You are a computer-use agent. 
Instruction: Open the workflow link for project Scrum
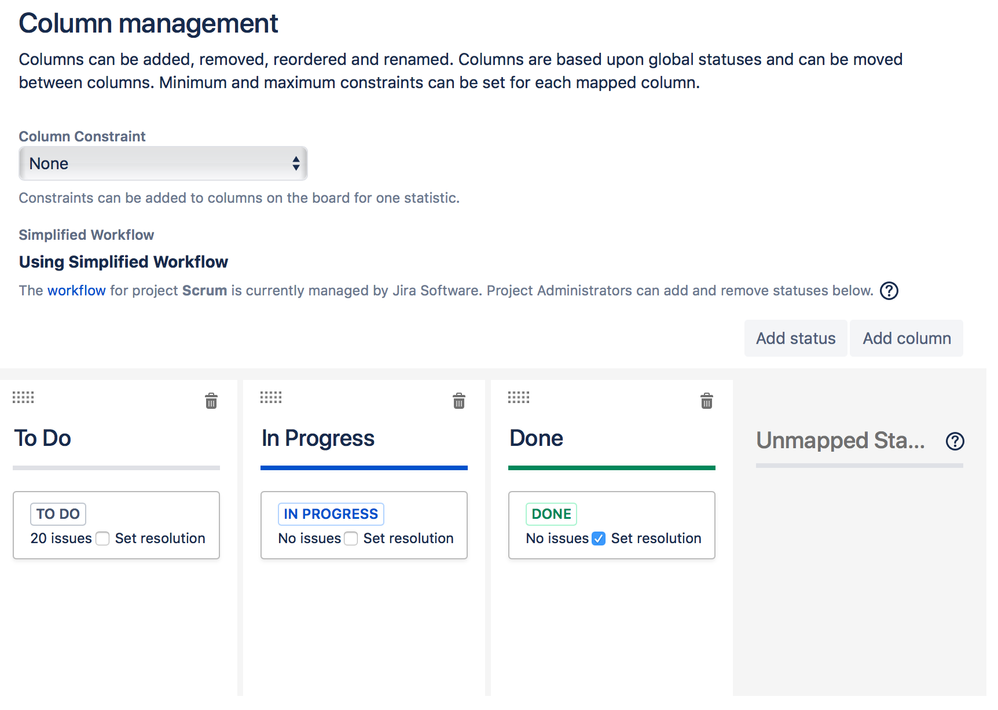[x=76, y=291]
